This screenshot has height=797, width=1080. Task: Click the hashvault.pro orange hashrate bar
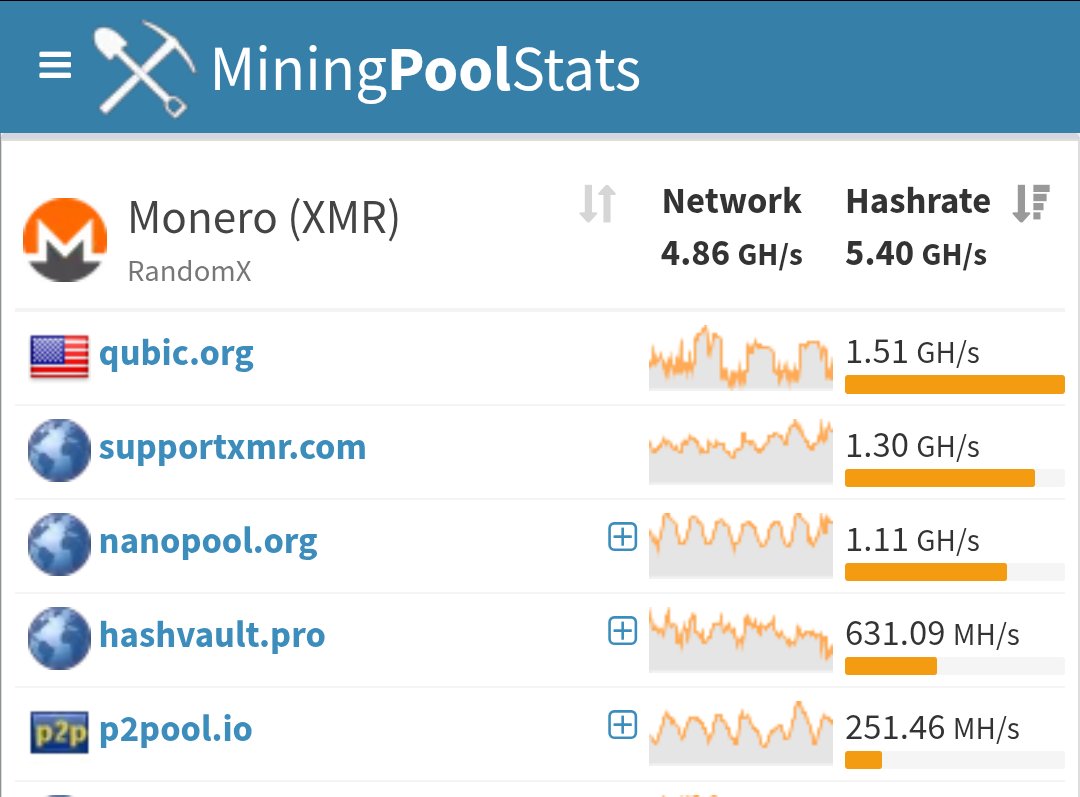pyautogui.click(x=891, y=665)
